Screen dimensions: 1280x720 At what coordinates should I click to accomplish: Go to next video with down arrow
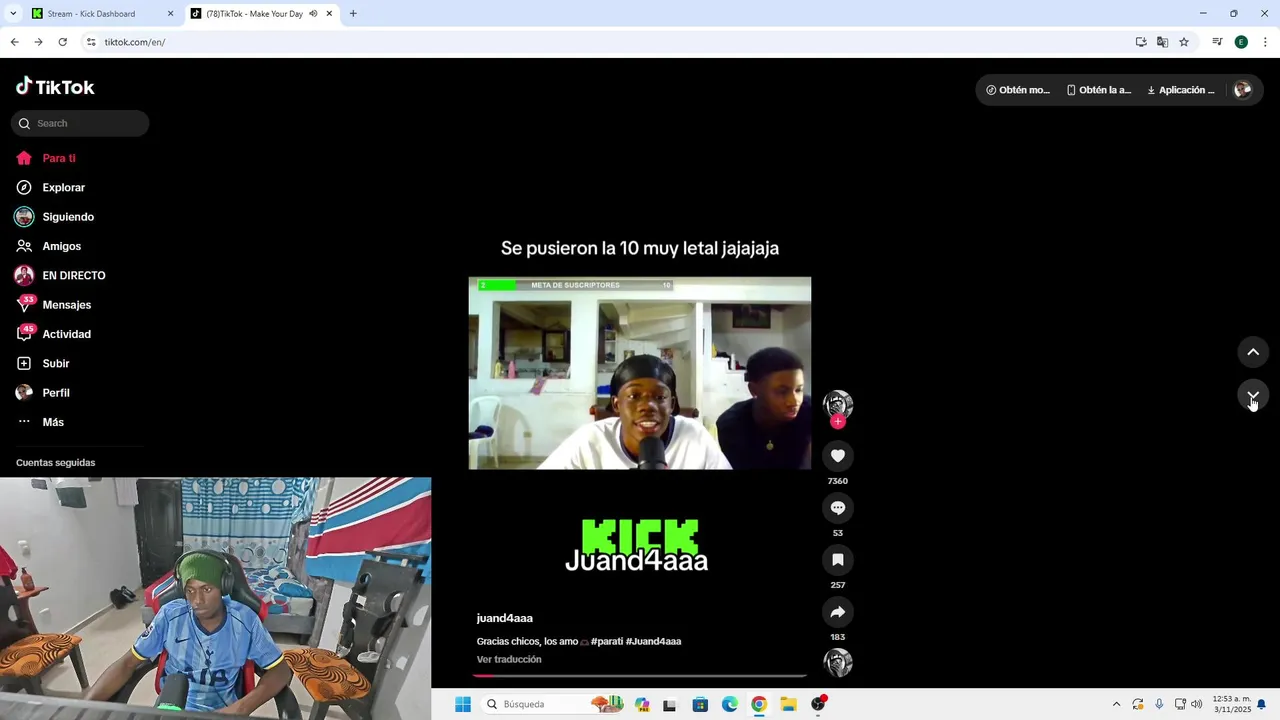[1253, 396]
